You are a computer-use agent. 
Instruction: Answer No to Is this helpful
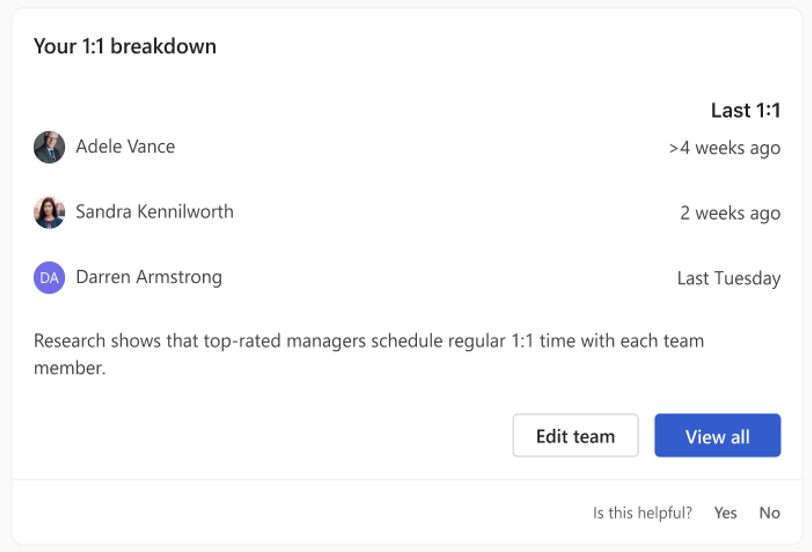pos(770,513)
